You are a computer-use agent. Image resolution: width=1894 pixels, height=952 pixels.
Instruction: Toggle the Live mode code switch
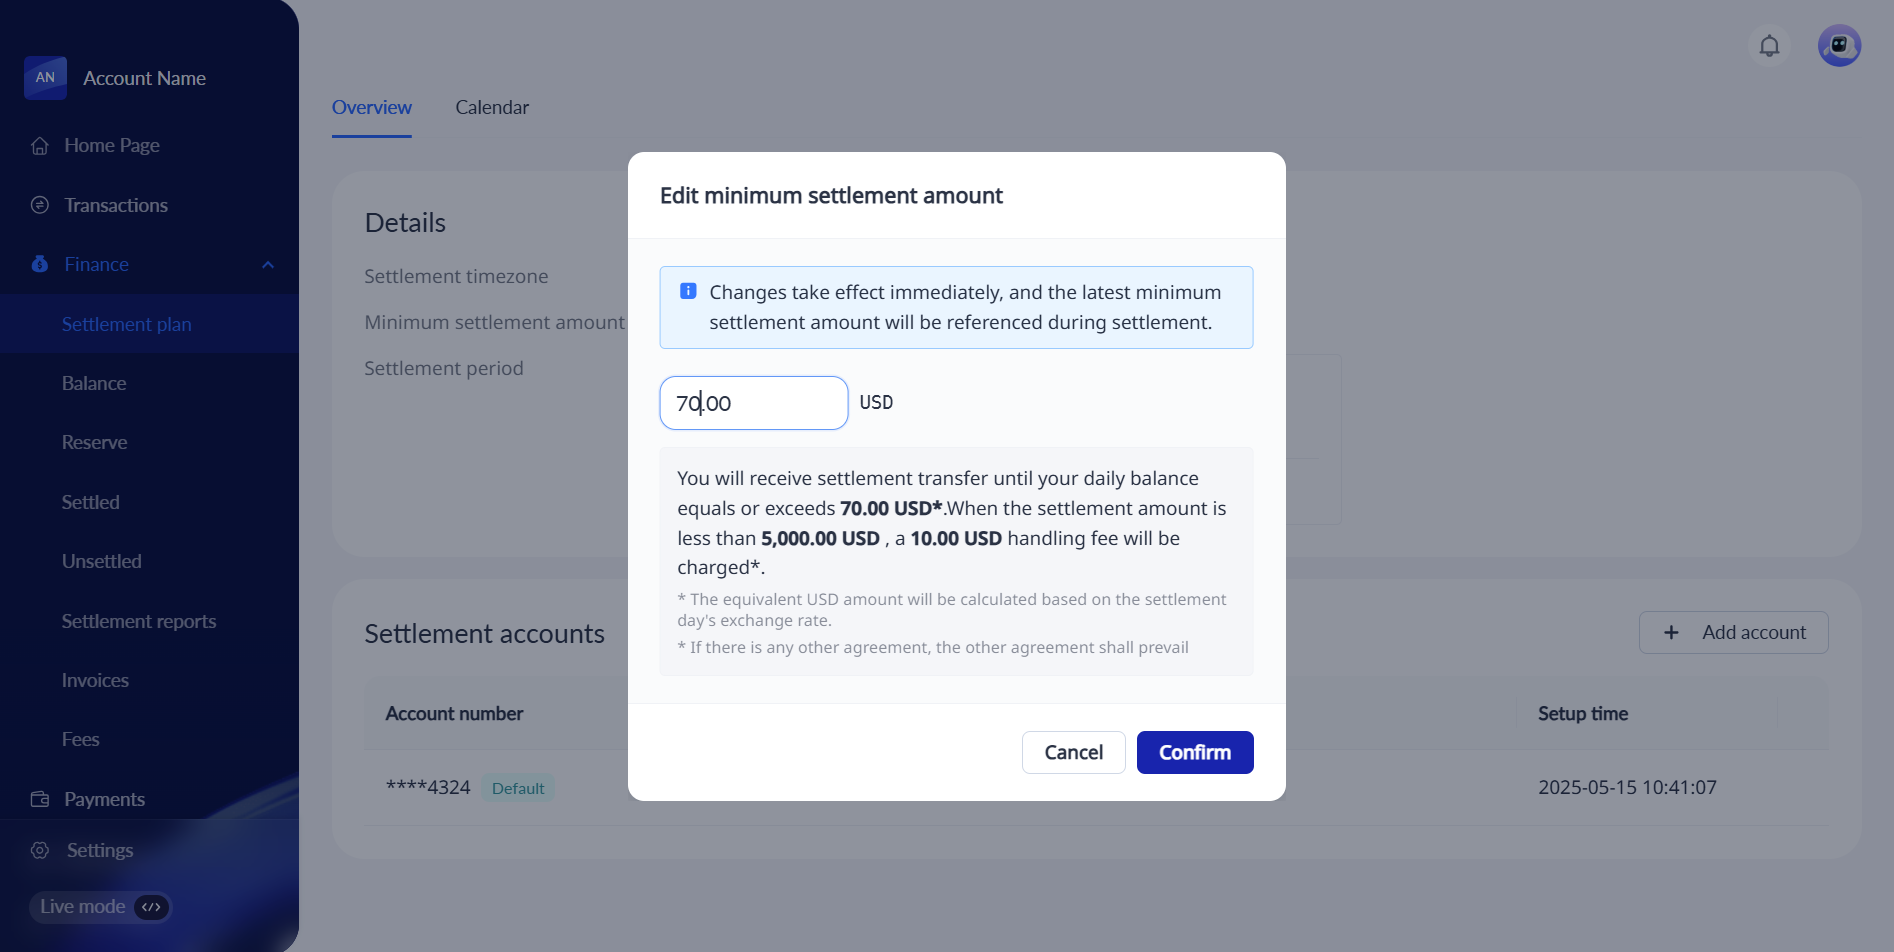pos(151,907)
